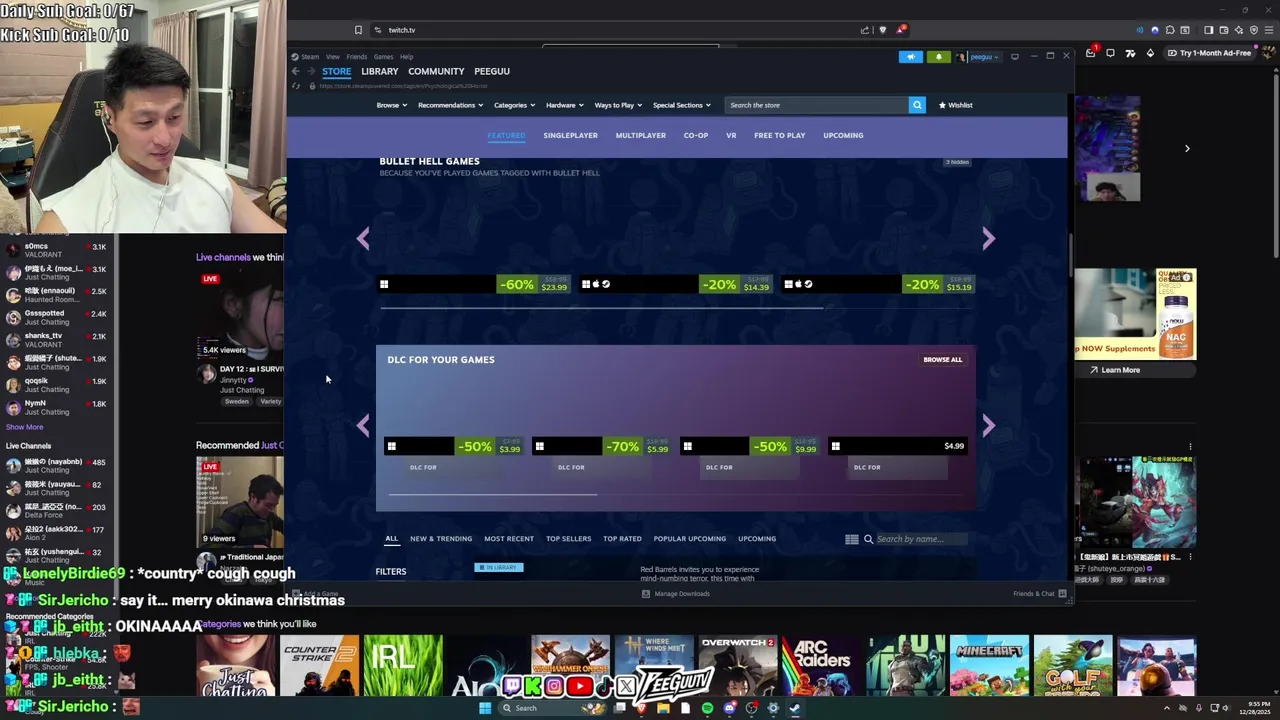Image resolution: width=1280 pixels, height=720 pixels.
Task: Show previous DLC For Your Games arrow
Action: 363,425
